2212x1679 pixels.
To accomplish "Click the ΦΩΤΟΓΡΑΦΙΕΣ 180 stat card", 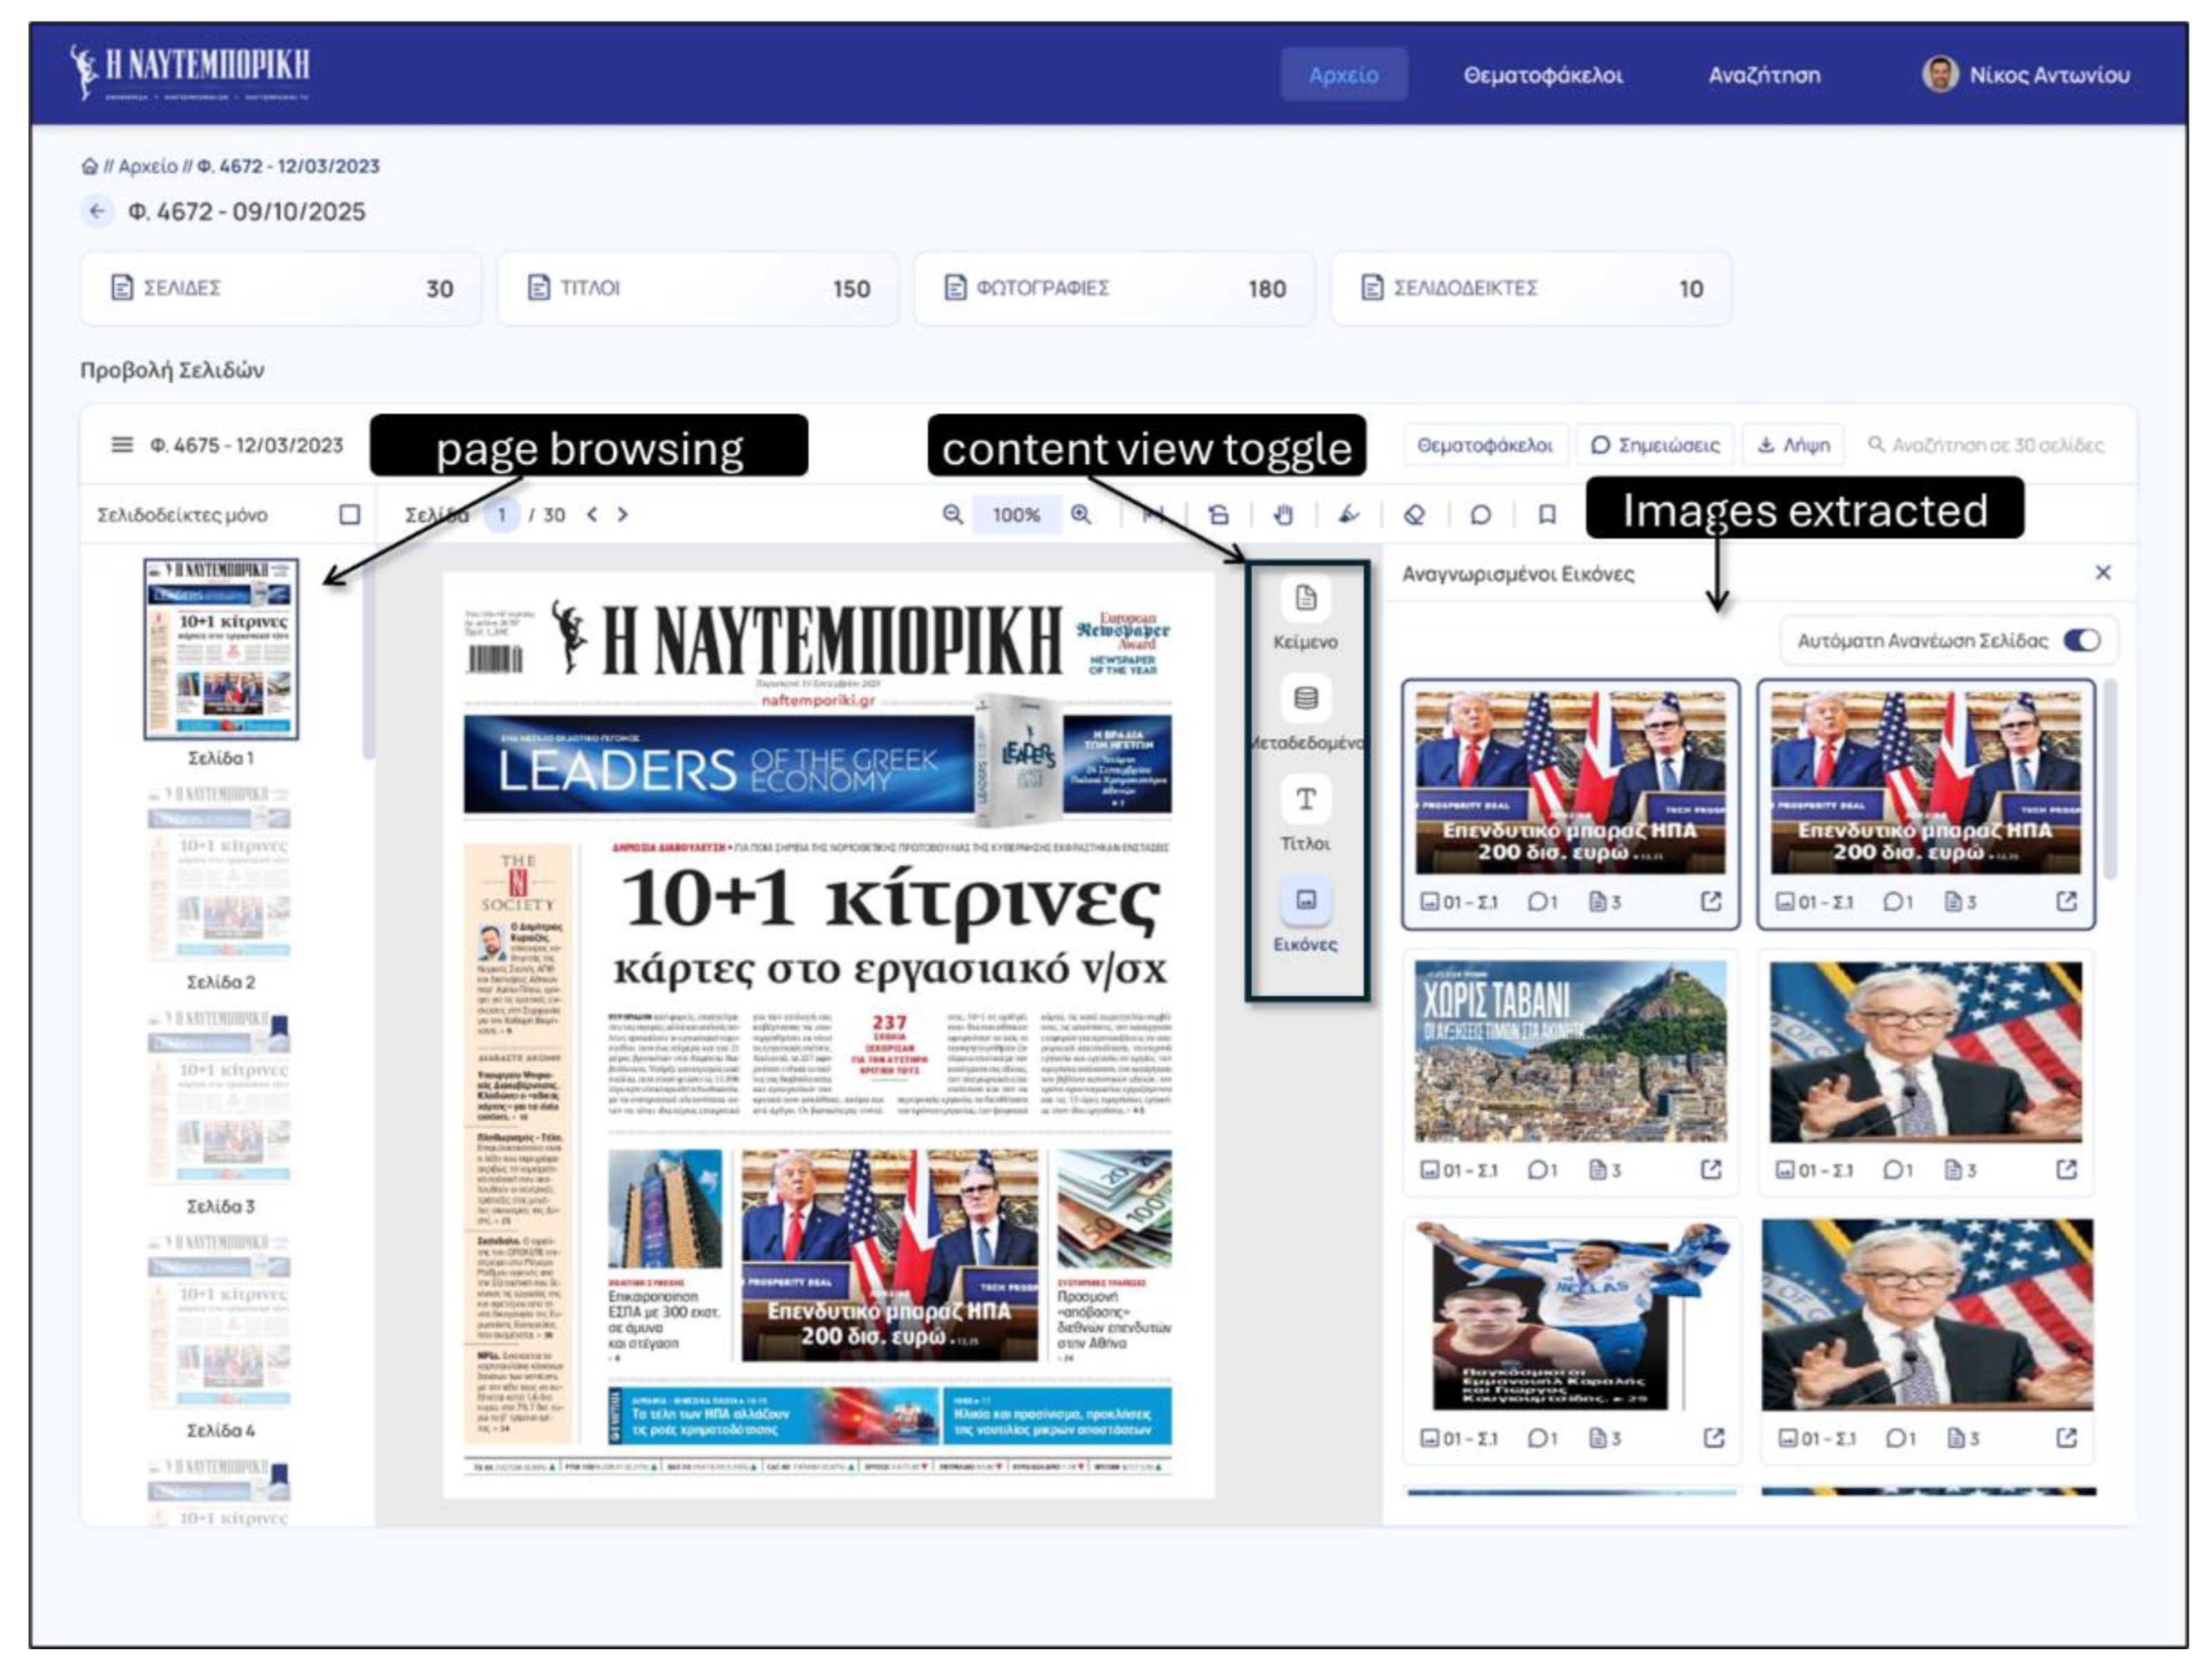I will [1114, 288].
